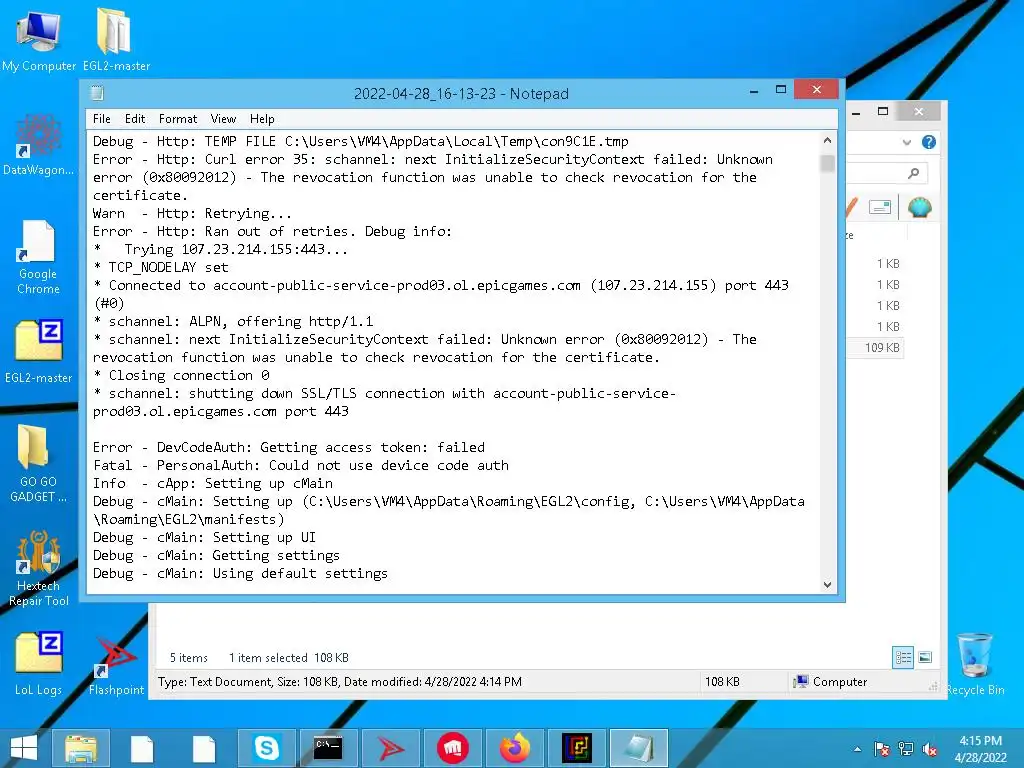Image resolution: width=1024 pixels, height=768 pixels.
Task: Click the 'Fatal - PersonalAuth' log line
Action: pyautogui.click(x=300, y=466)
